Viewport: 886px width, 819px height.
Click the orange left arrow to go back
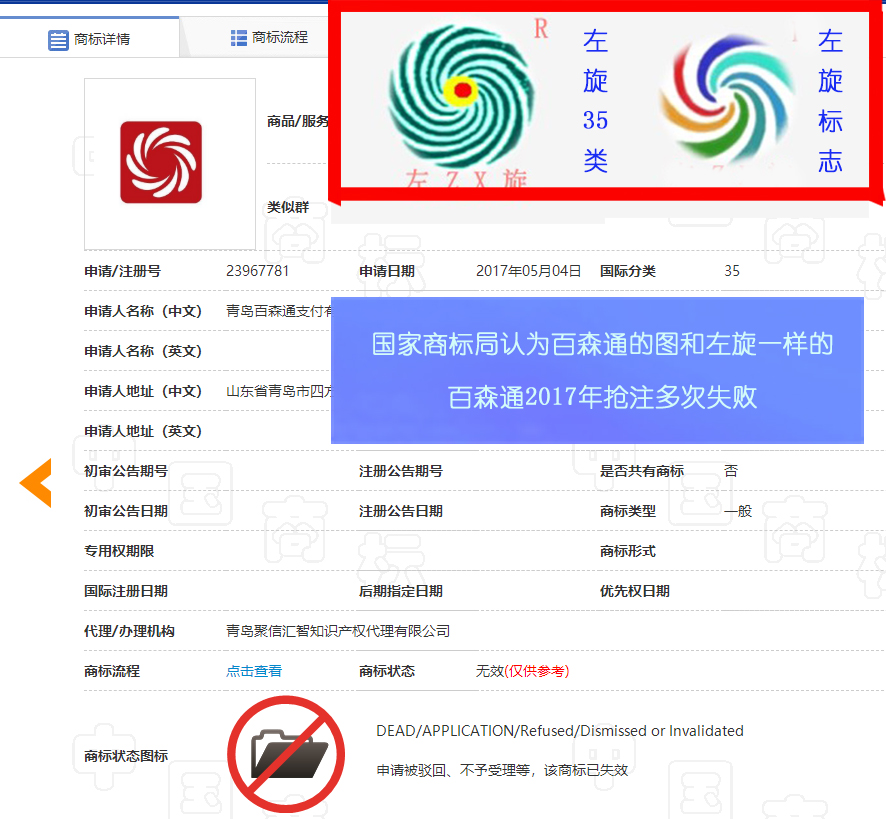point(36,482)
